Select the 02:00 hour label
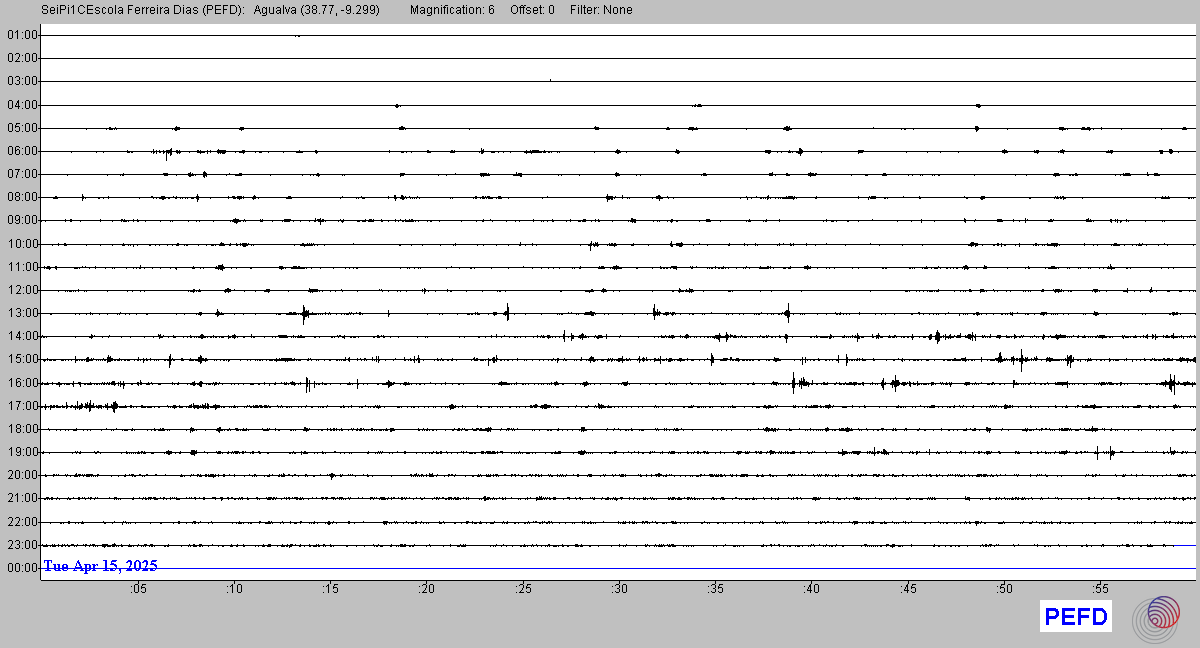 pyautogui.click(x=22, y=58)
